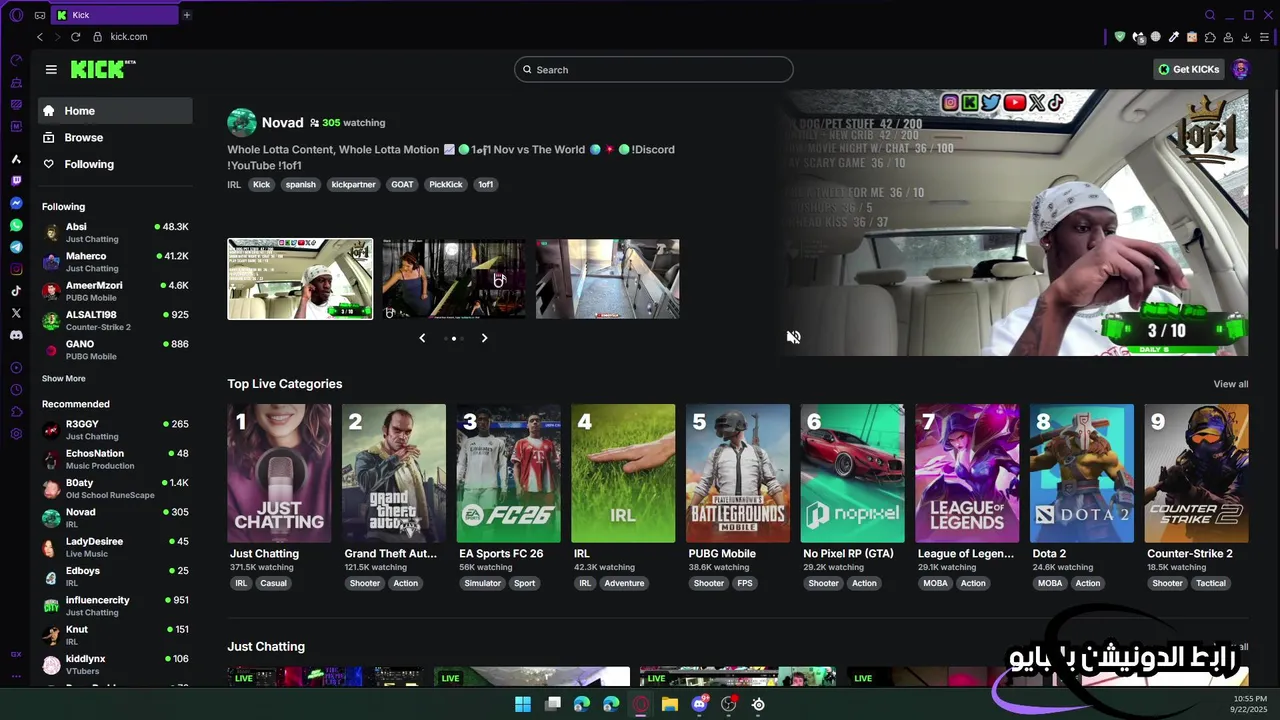Open the Opera easy setup menu icon
1280x720 pixels.
tap(1264, 37)
